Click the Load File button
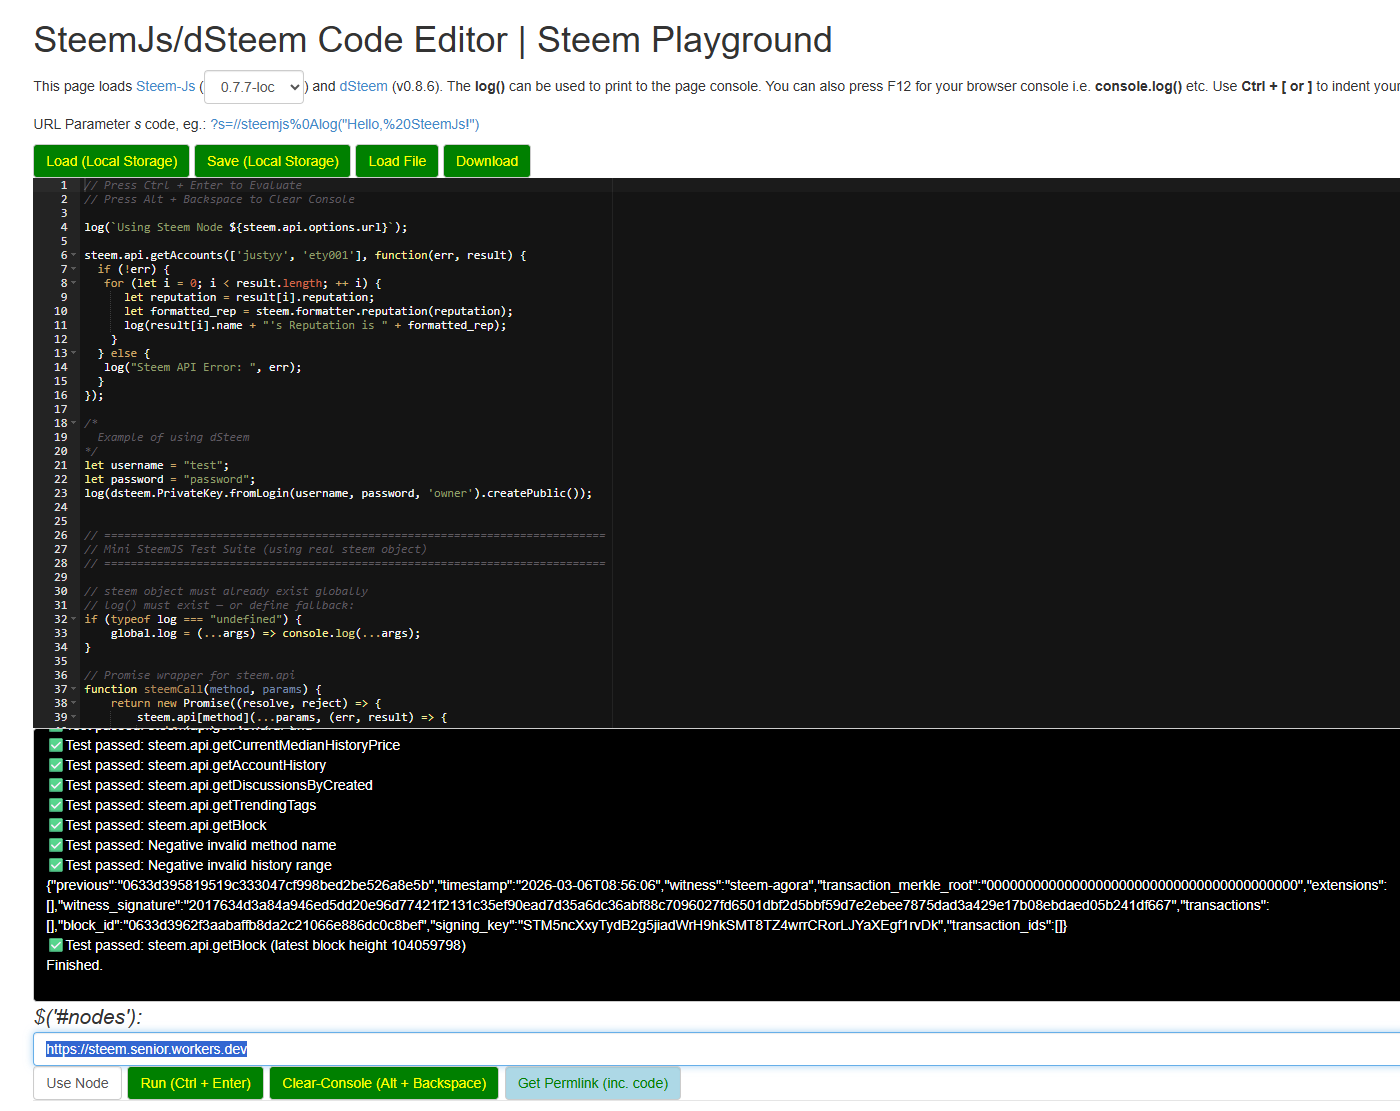 click(x=397, y=161)
